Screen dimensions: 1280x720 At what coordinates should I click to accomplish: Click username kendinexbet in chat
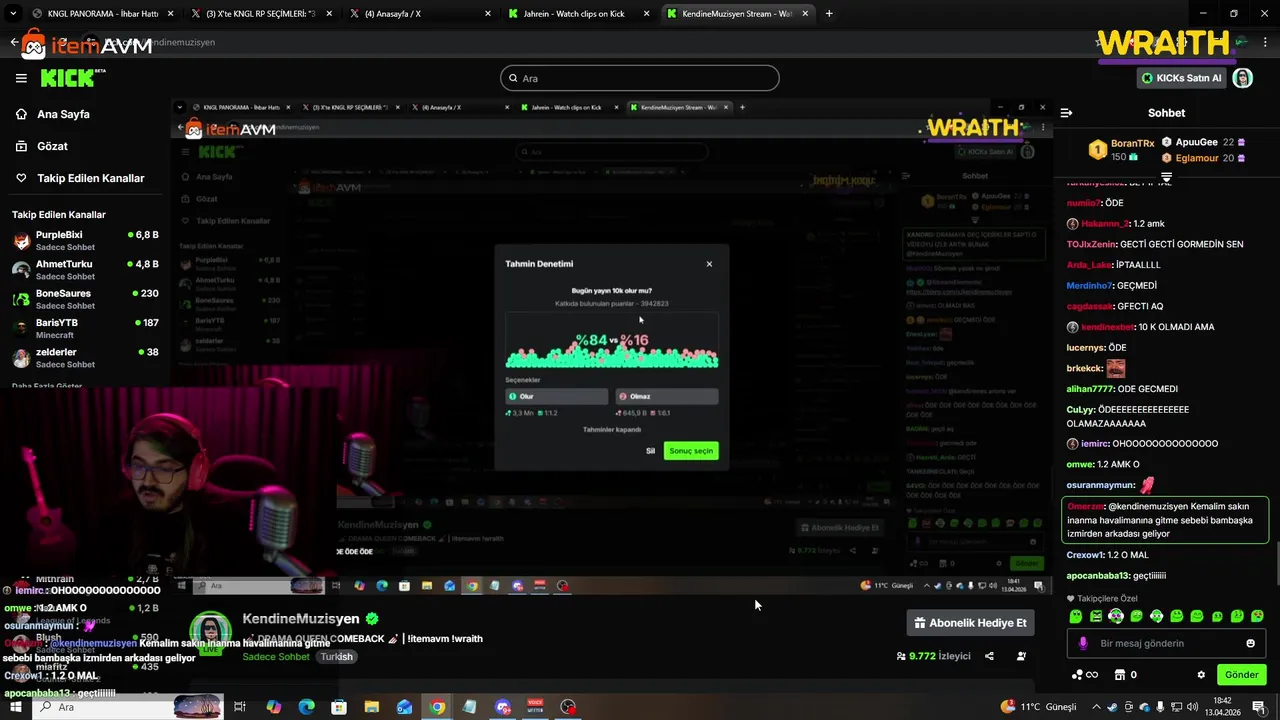point(1105,327)
